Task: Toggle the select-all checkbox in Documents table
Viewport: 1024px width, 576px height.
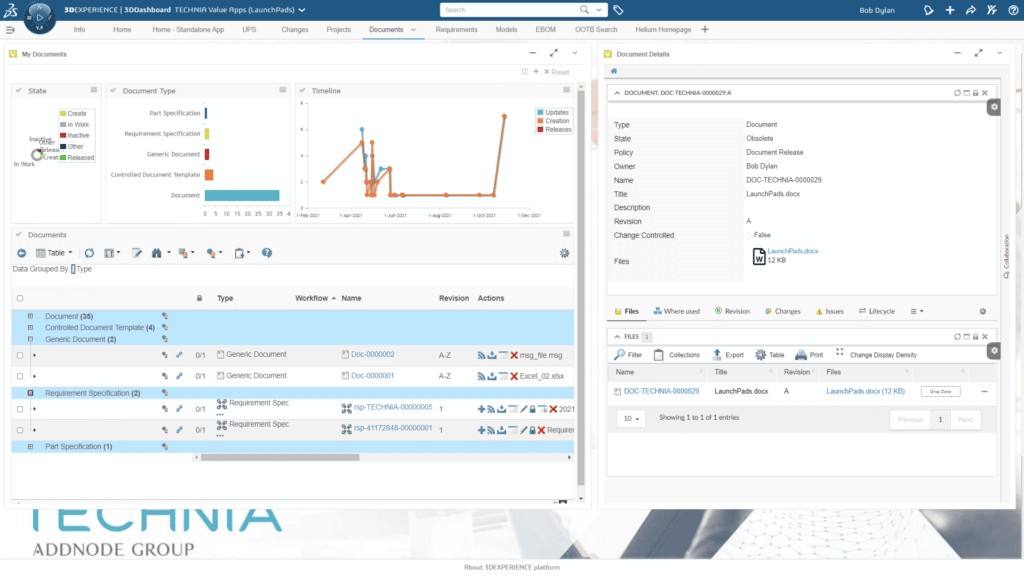Action: [20, 298]
